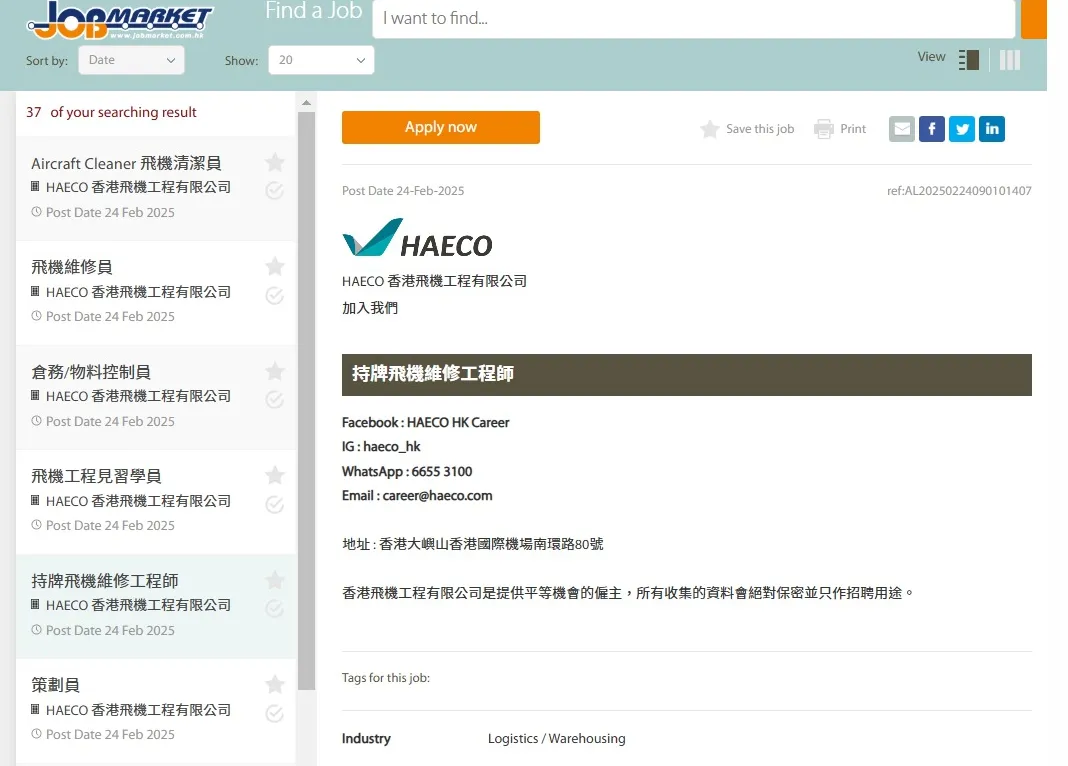This screenshot has height=766, width=1068.
Task: Star the 倉務/物料控制員 job
Action: click(275, 371)
